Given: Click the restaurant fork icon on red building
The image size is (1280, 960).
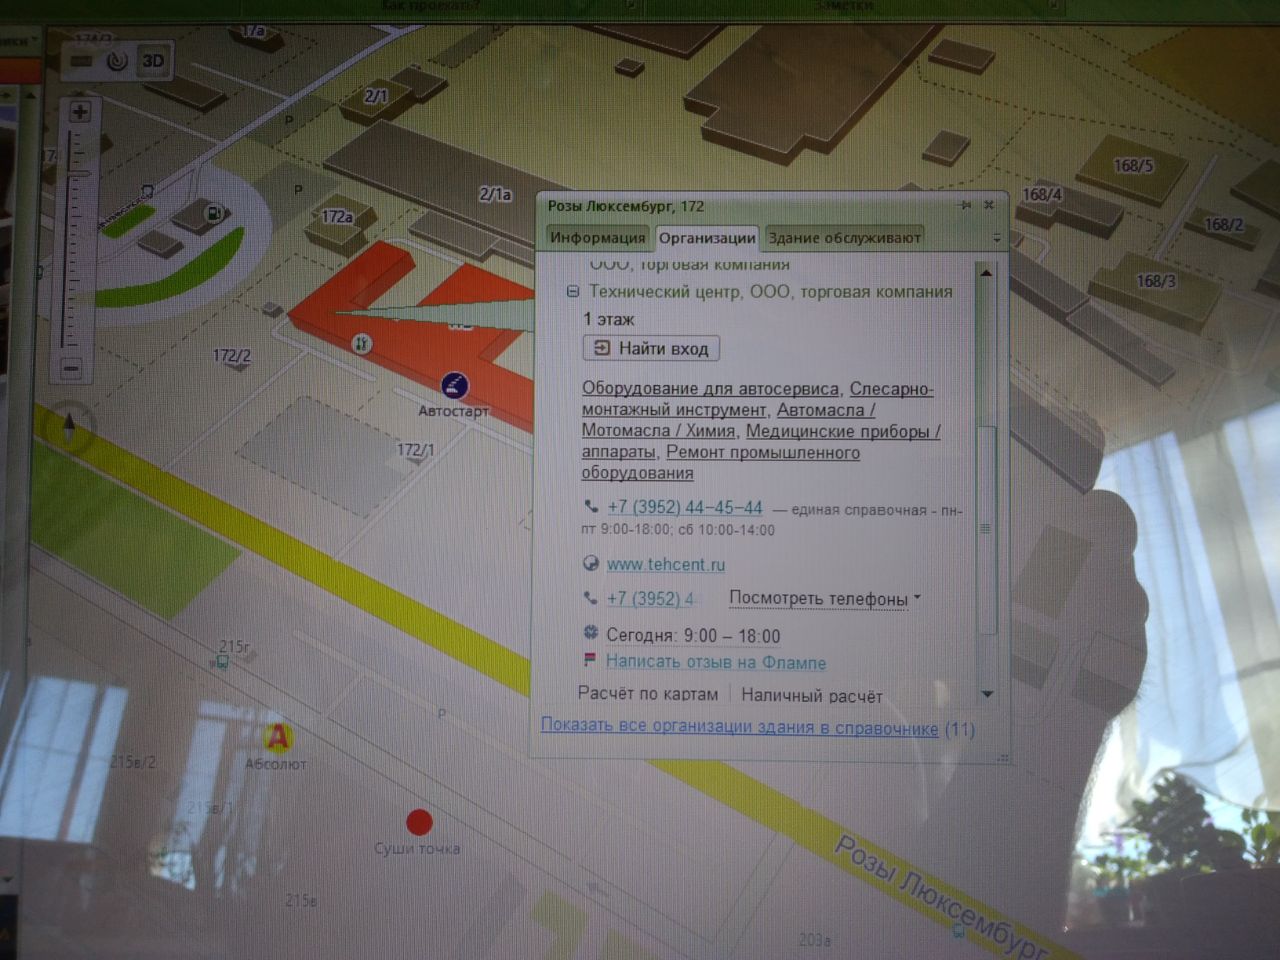Looking at the screenshot, I should click(362, 343).
